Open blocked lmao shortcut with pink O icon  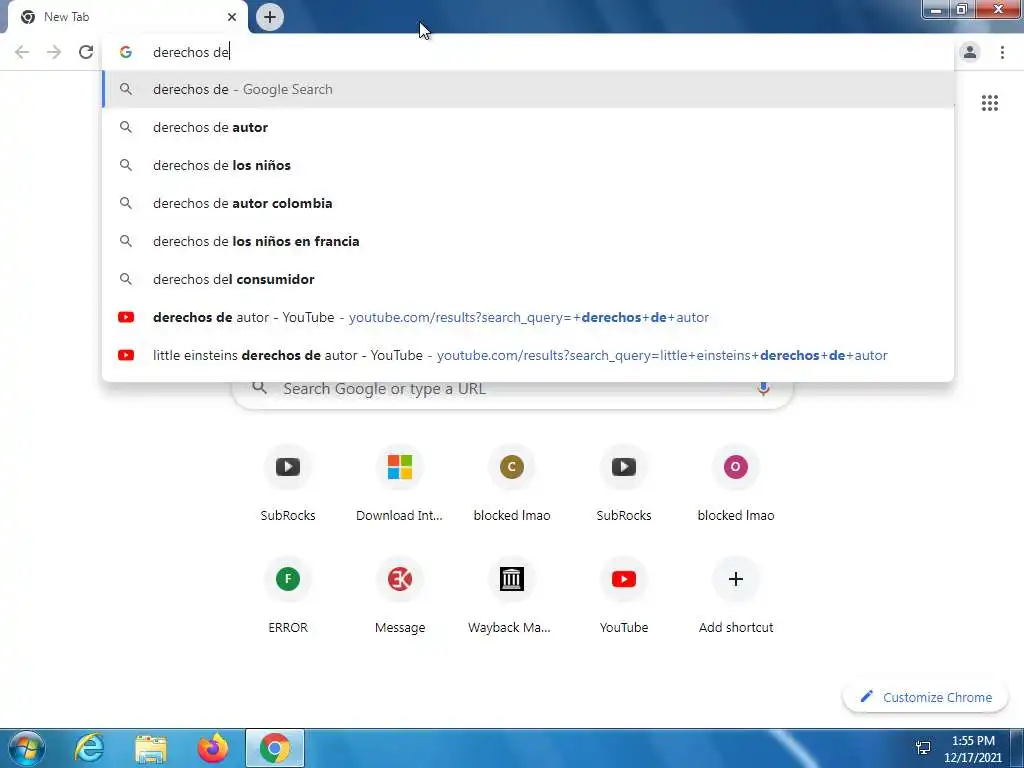click(735, 484)
